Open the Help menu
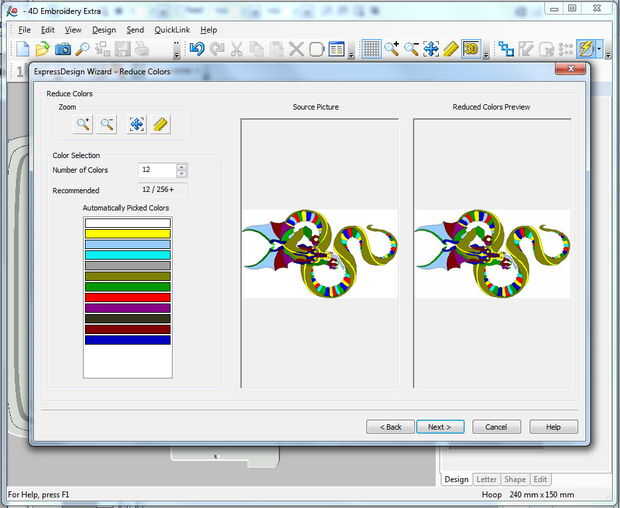Image resolution: width=620 pixels, height=508 pixels. click(208, 30)
